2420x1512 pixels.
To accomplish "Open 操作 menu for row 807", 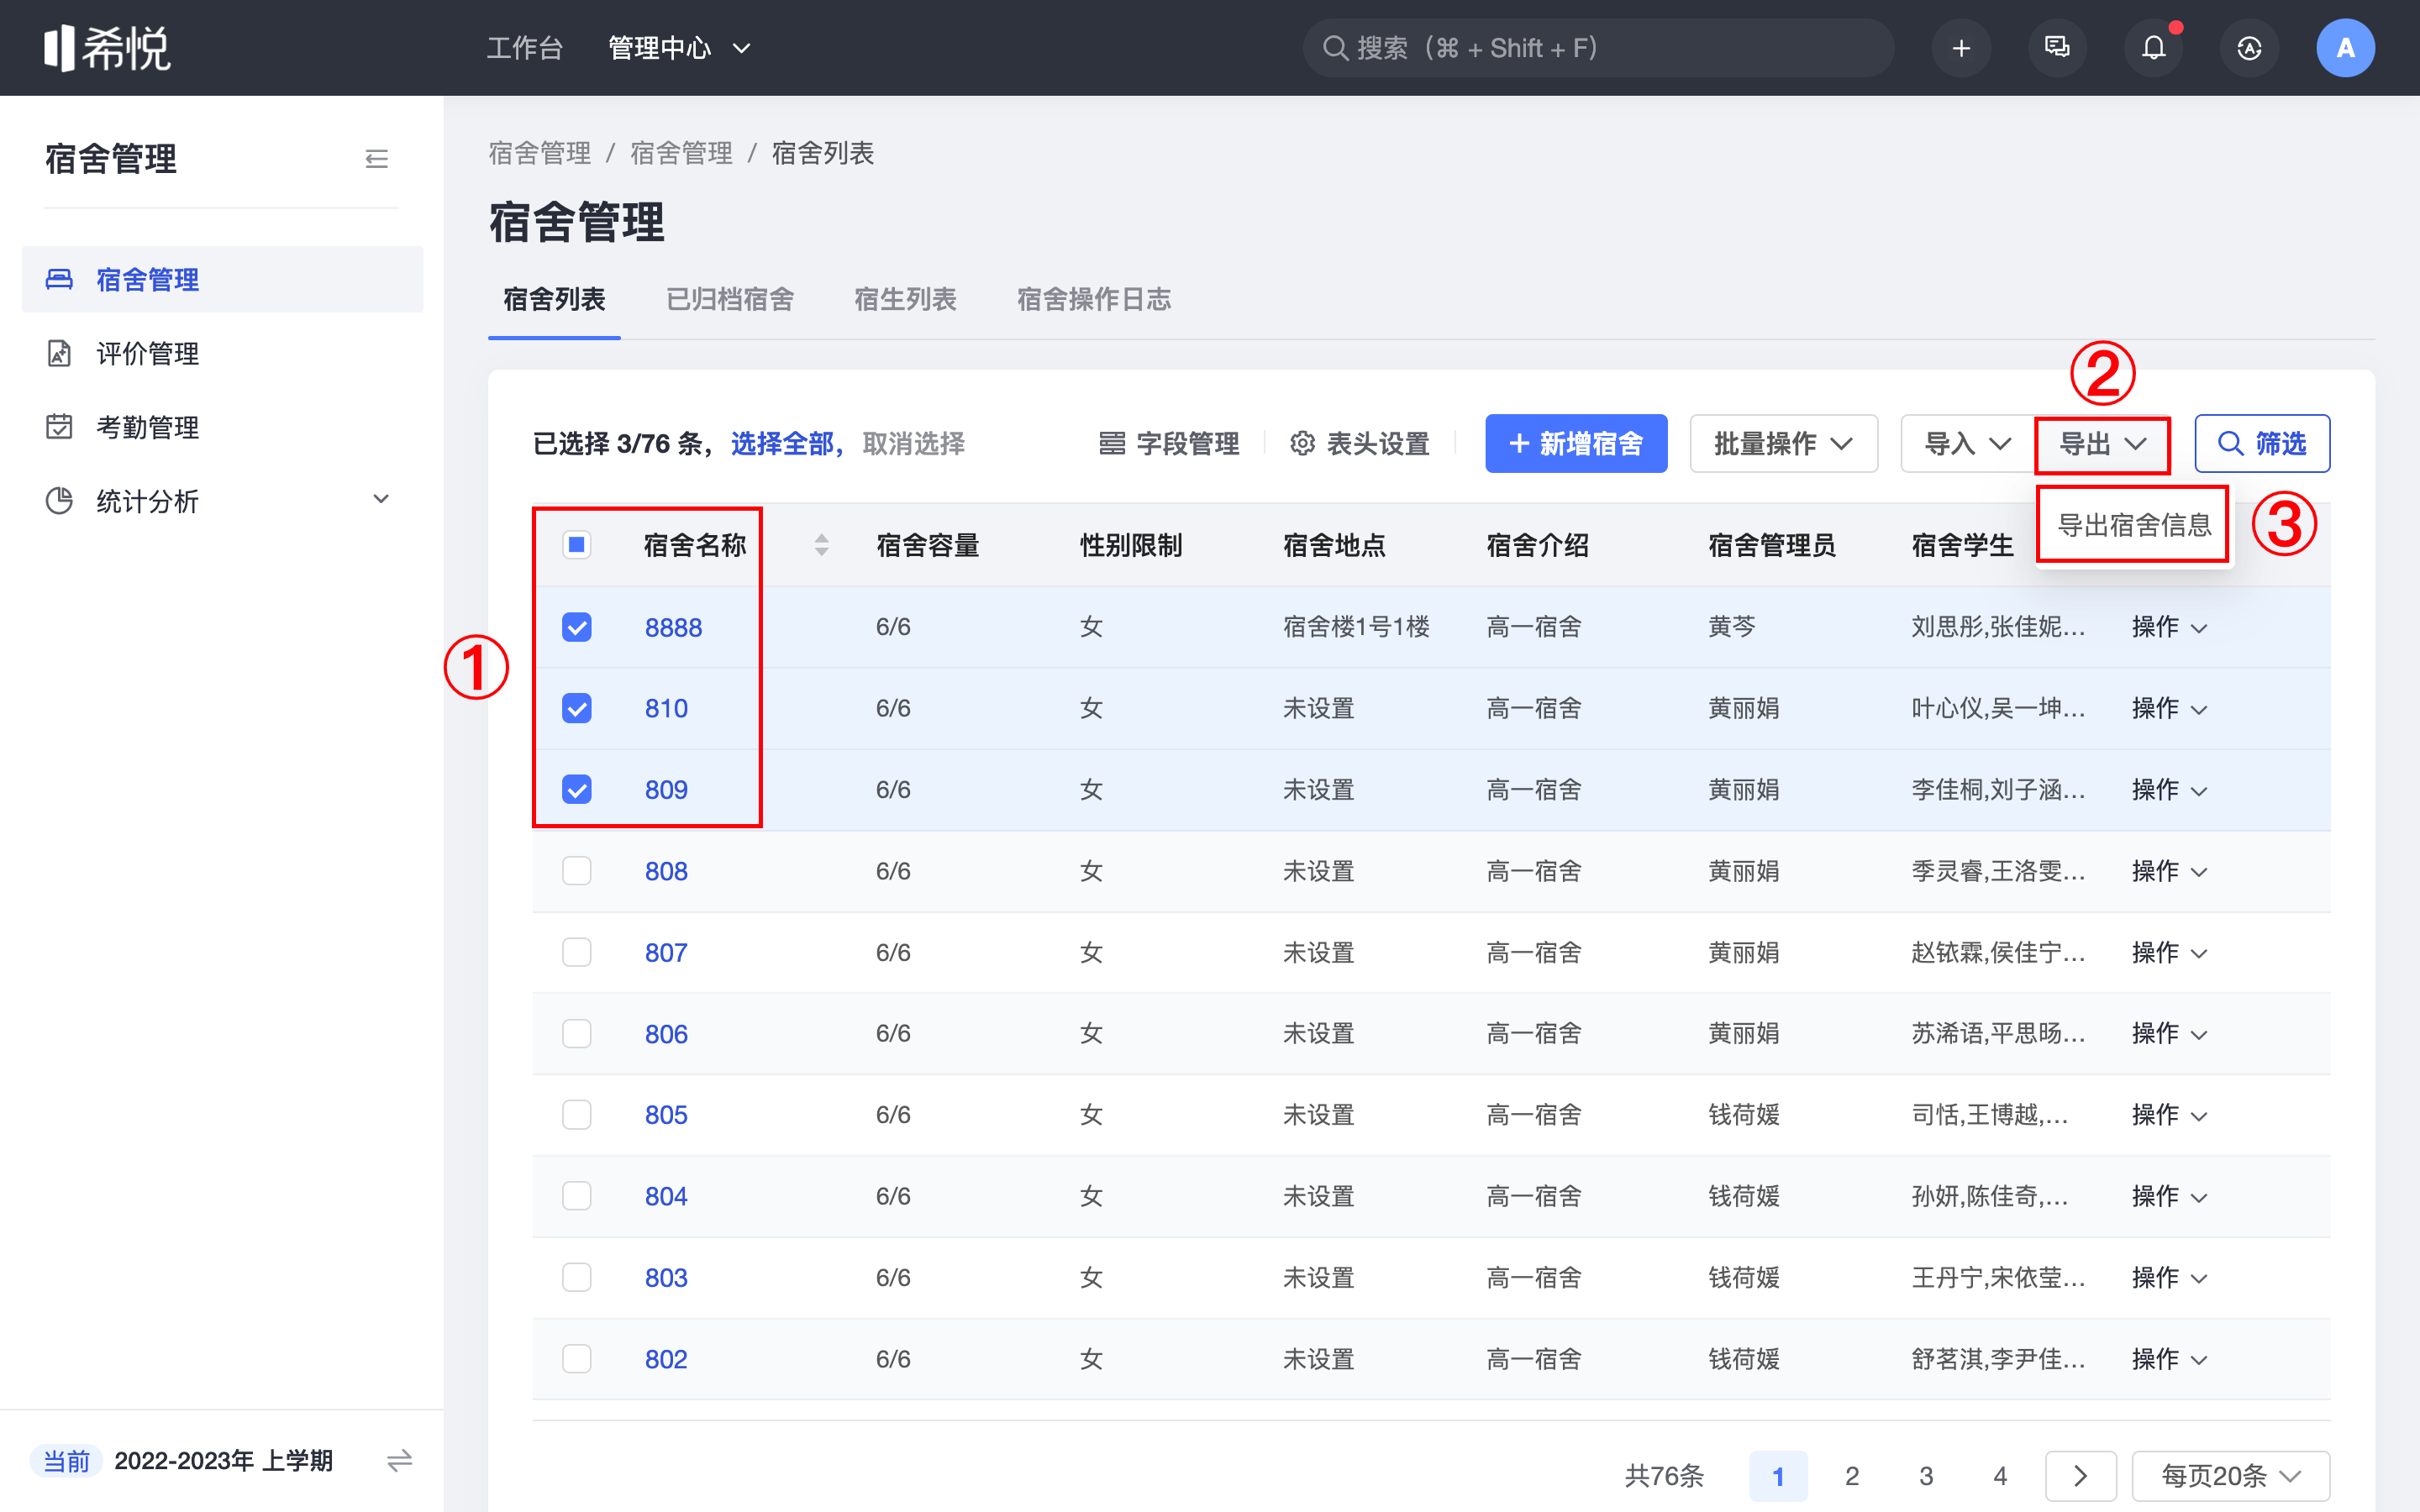I will pyautogui.click(x=2169, y=952).
